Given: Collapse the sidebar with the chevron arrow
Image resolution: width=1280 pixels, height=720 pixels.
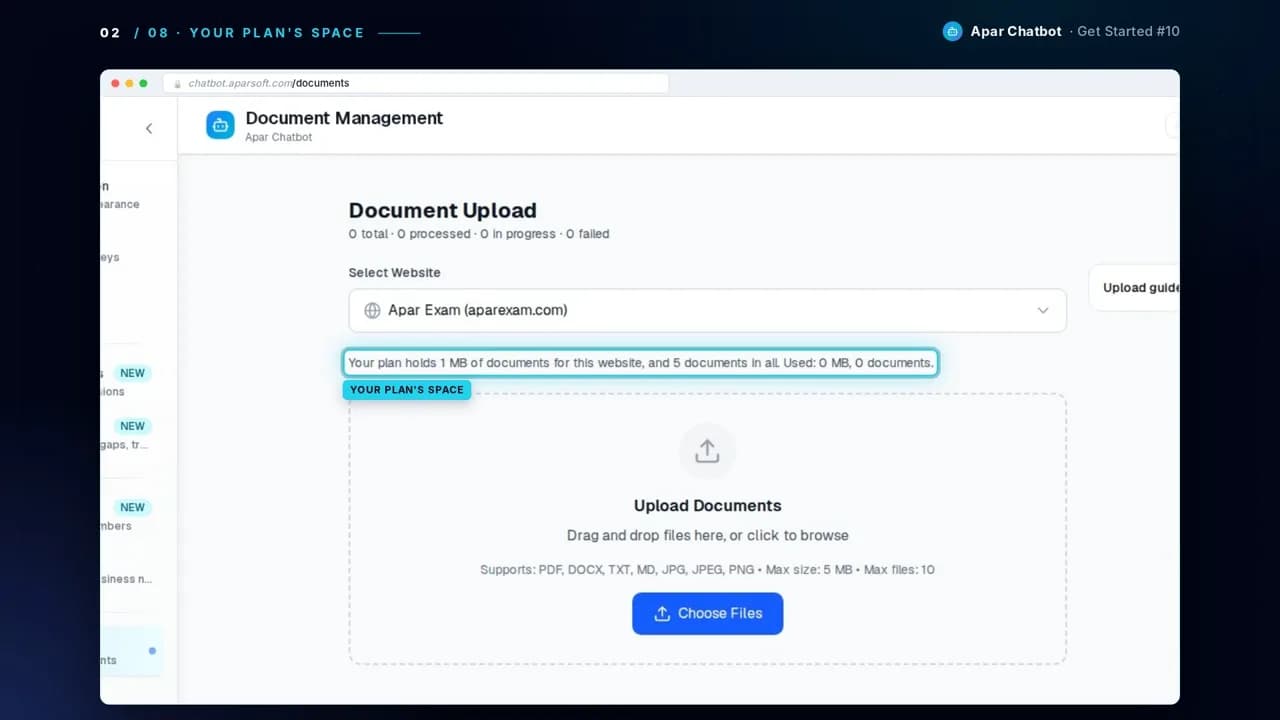Looking at the screenshot, I should [x=149, y=128].
